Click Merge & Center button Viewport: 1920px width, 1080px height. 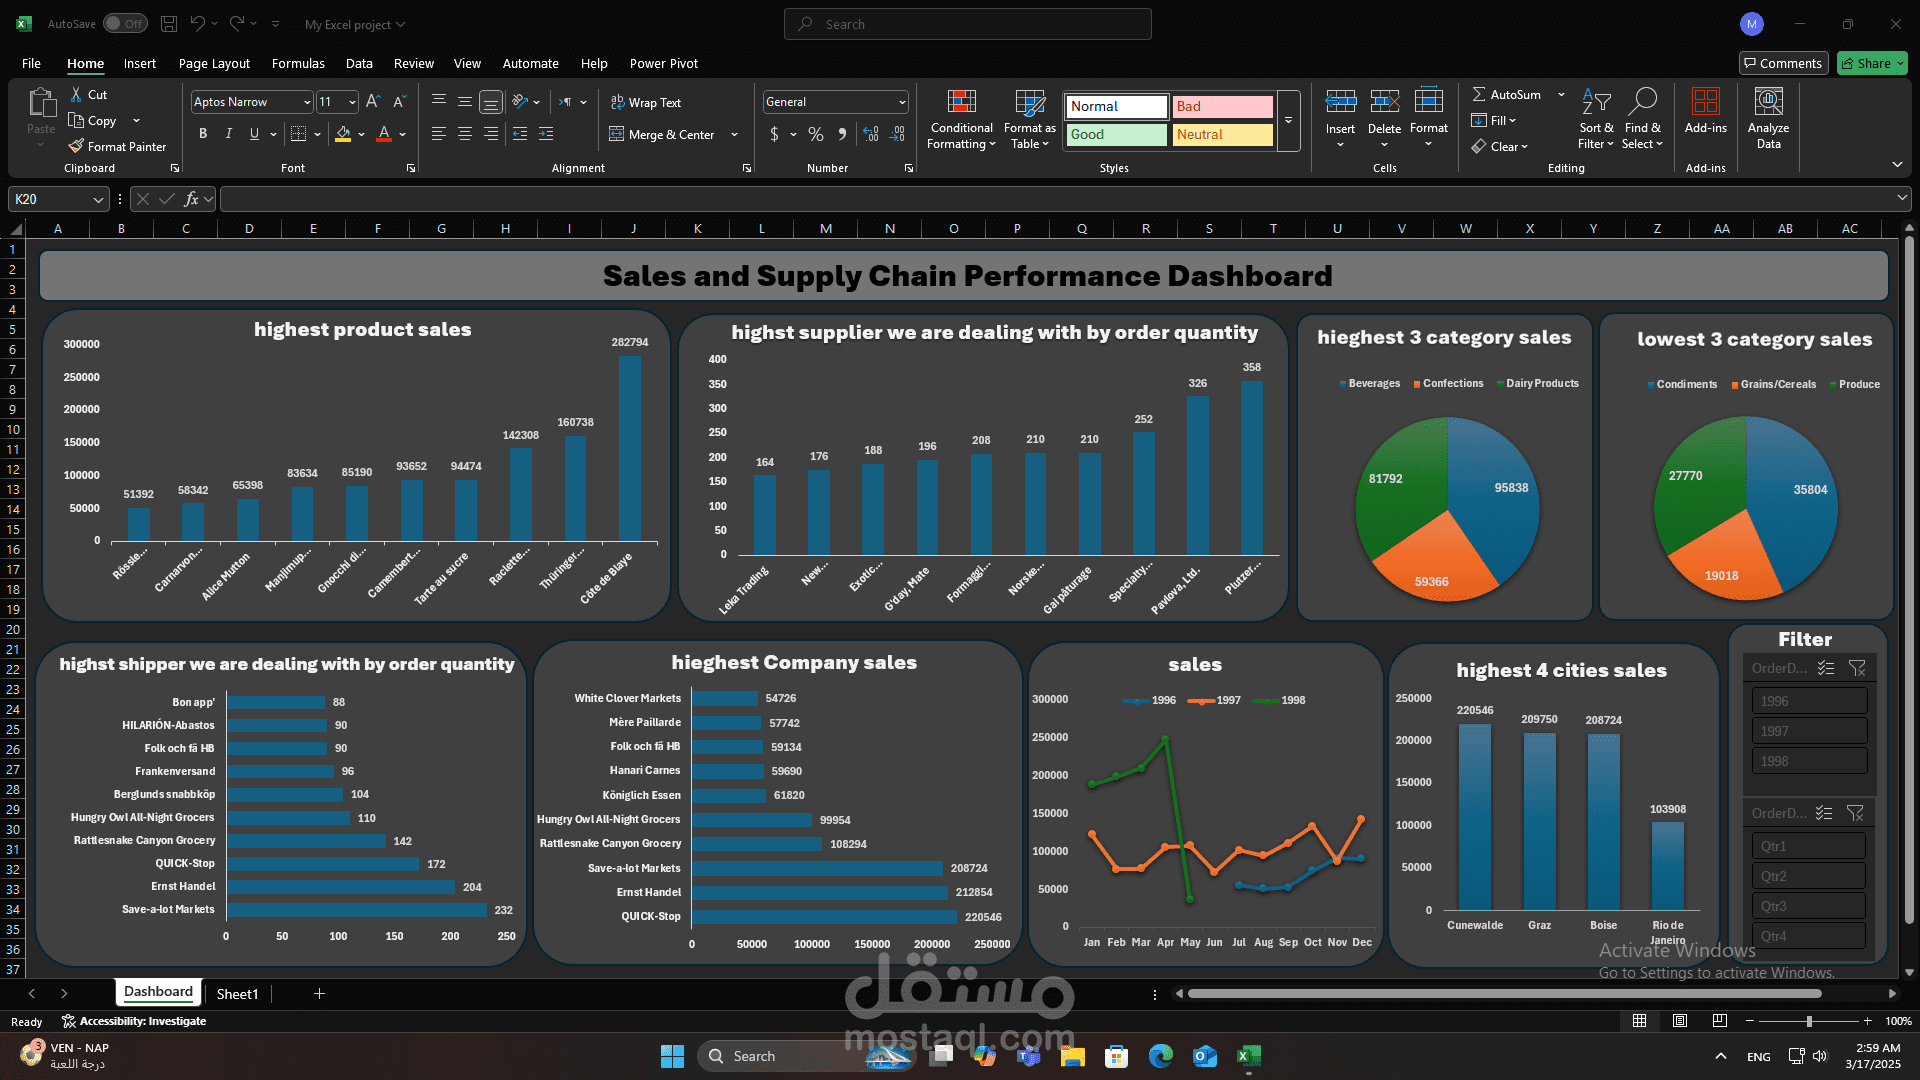pos(661,135)
